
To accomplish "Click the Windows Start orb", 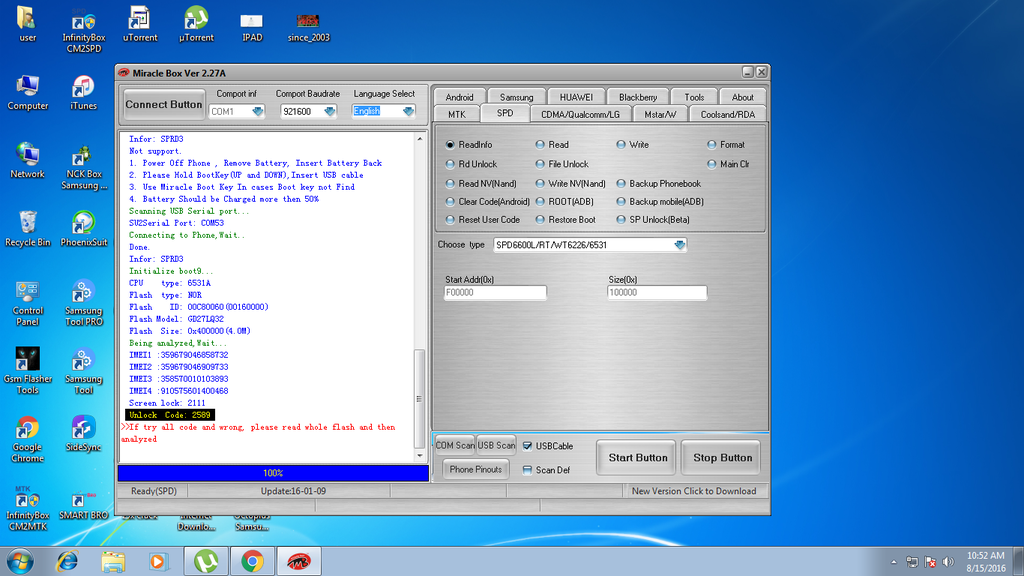I will pos(20,561).
